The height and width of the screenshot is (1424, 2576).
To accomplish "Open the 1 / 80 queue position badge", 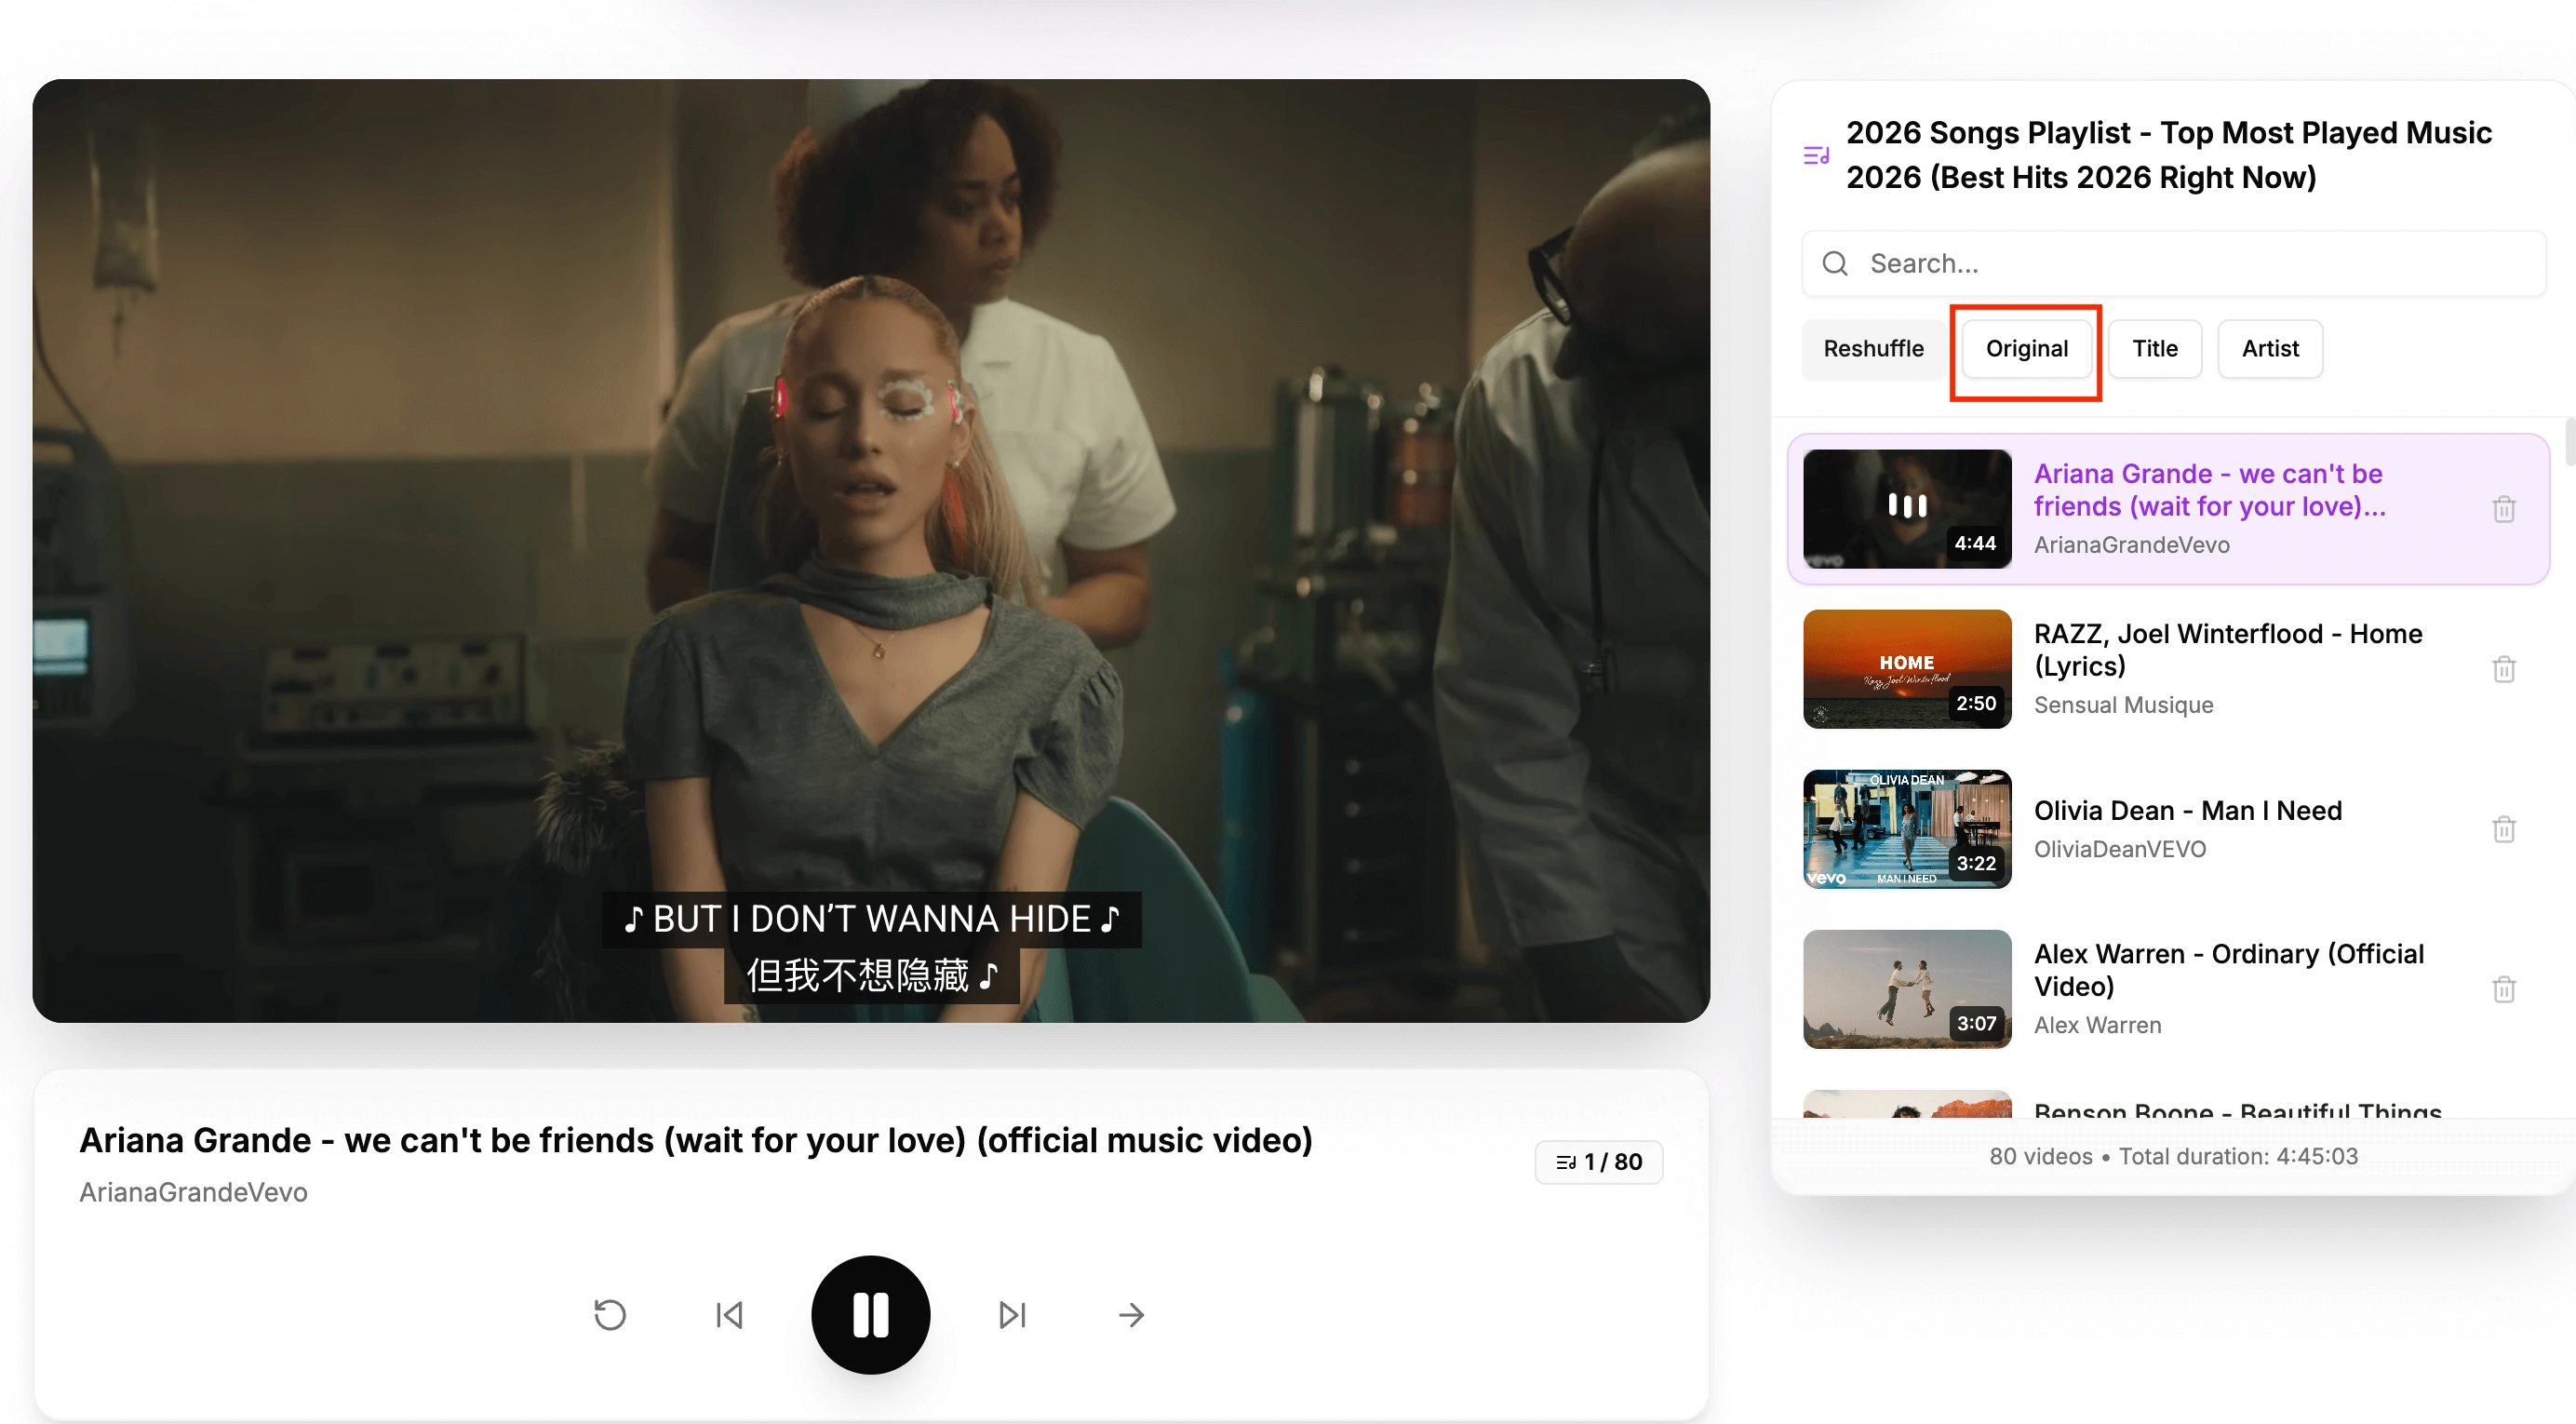I will click(x=1598, y=1161).
